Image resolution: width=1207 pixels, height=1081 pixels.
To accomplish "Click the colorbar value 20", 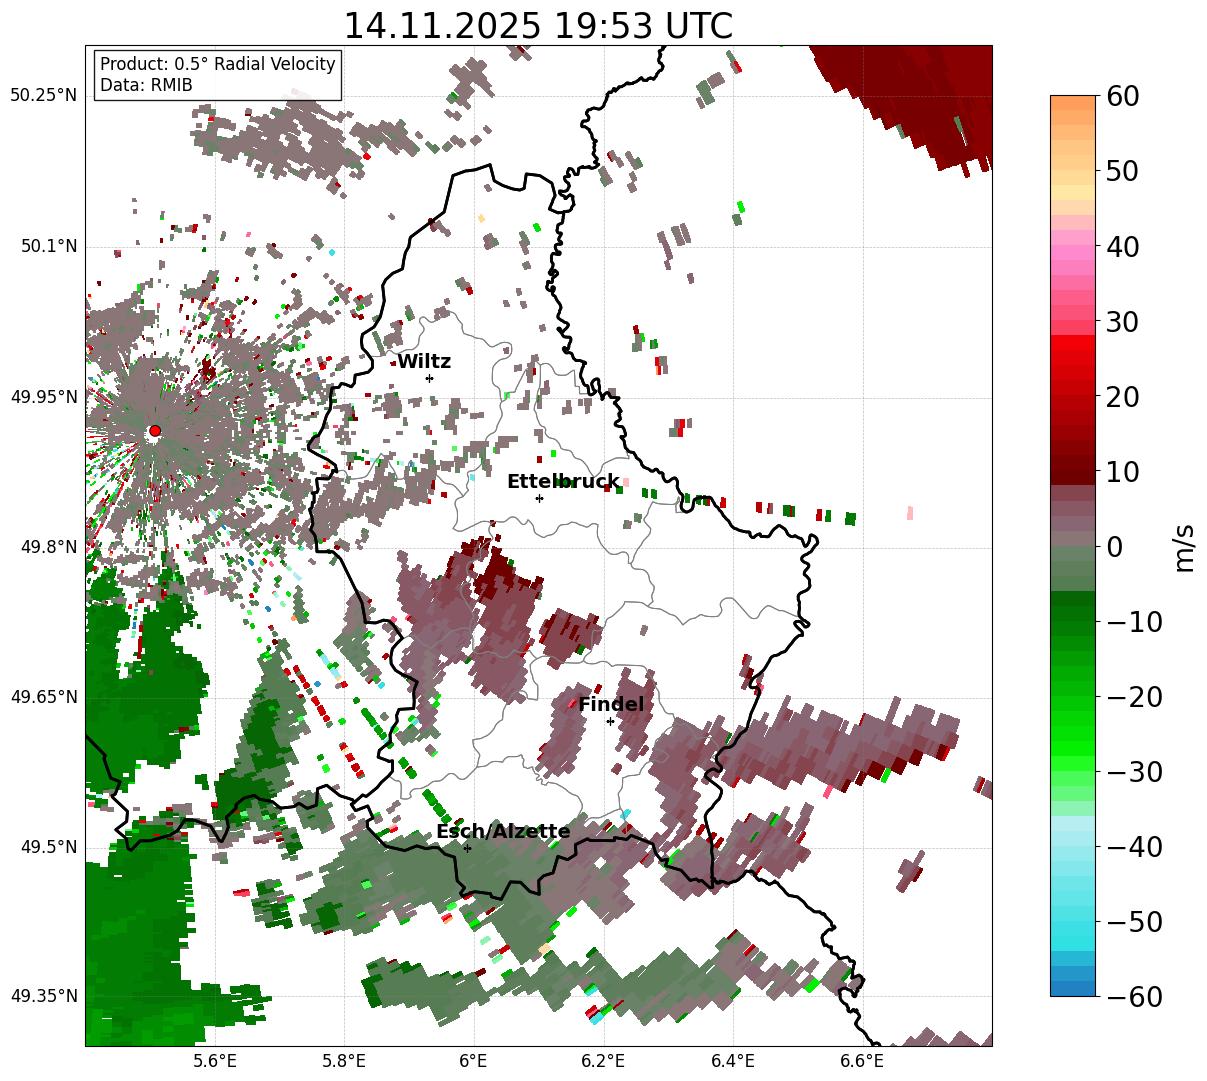I will pyautogui.click(x=1122, y=396).
